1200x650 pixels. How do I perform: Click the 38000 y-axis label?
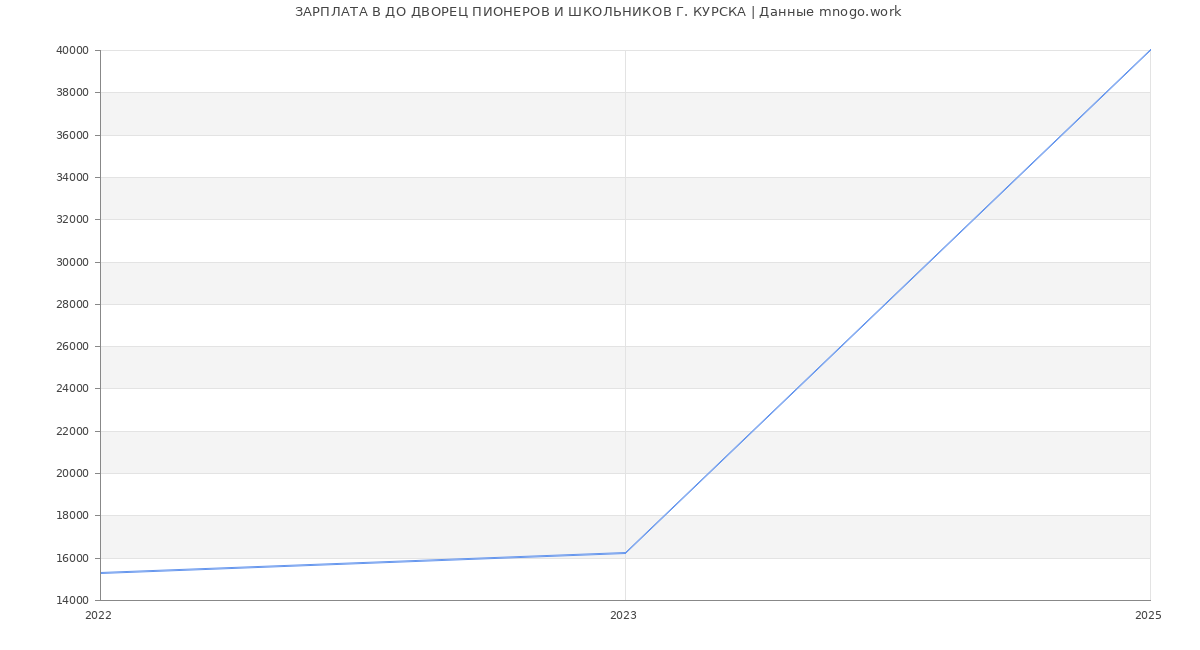click(x=73, y=93)
